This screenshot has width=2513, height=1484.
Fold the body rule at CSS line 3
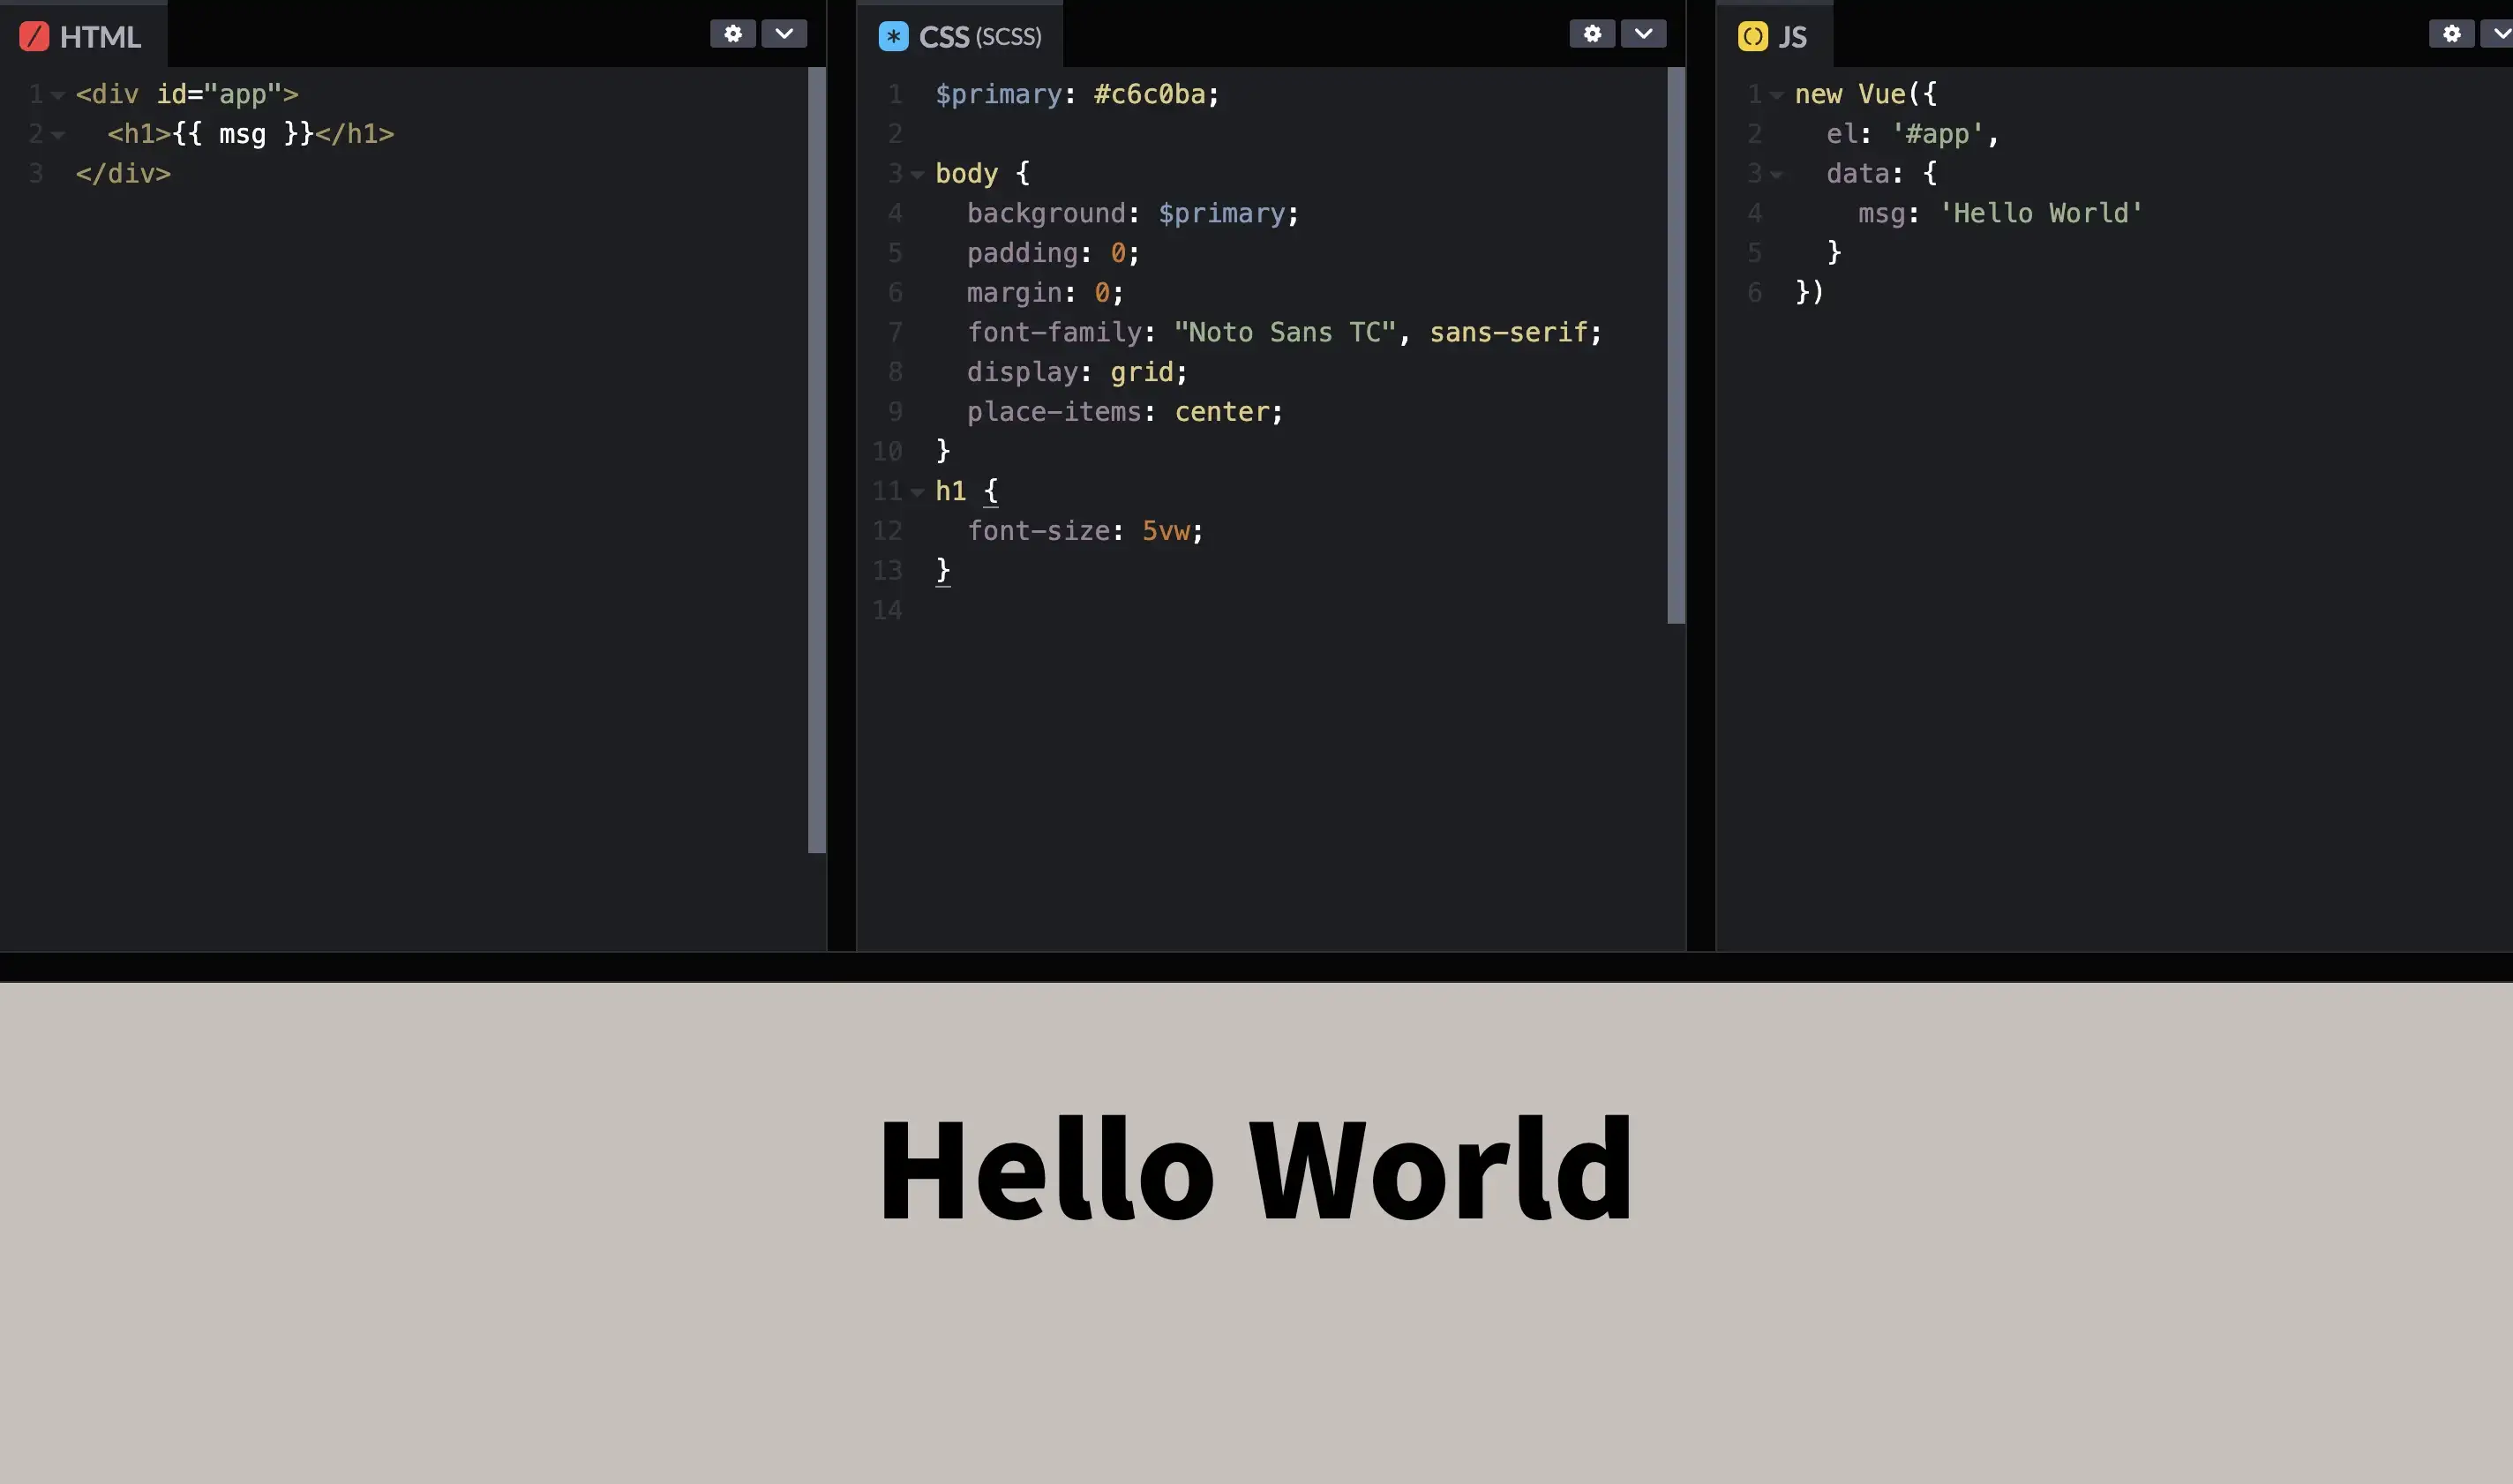[917, 175]
